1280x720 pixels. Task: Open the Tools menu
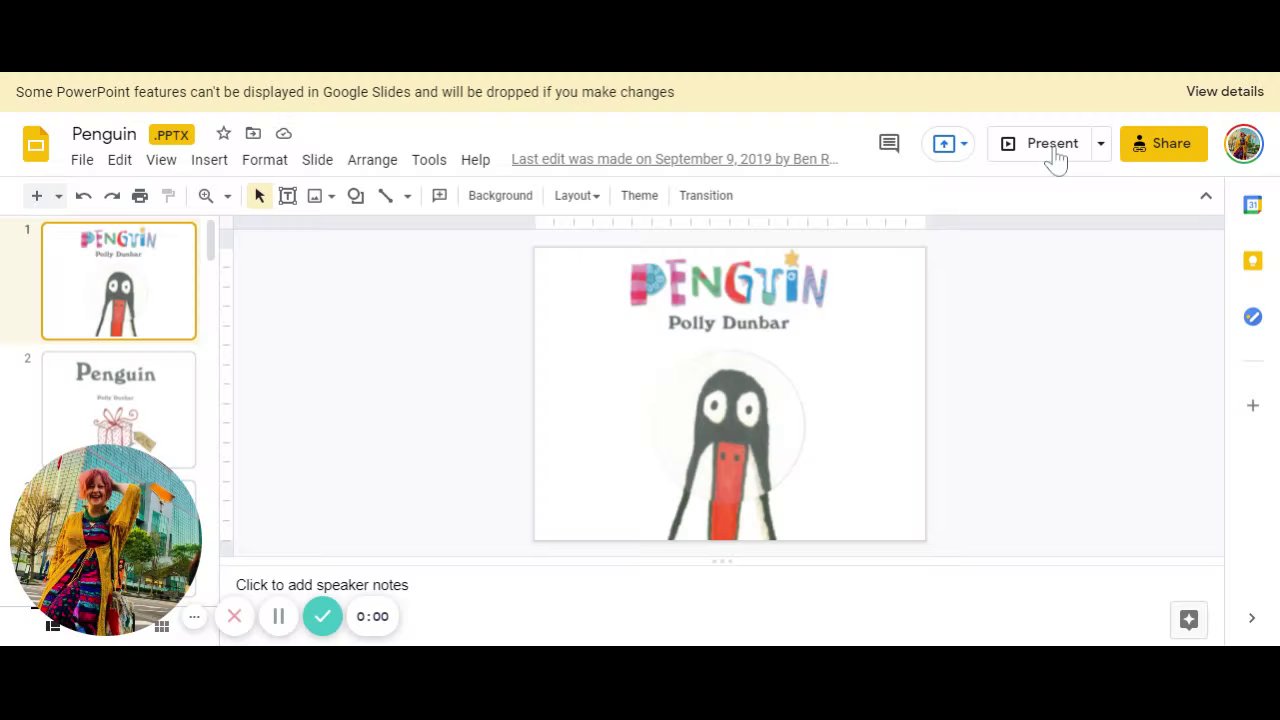429,160
